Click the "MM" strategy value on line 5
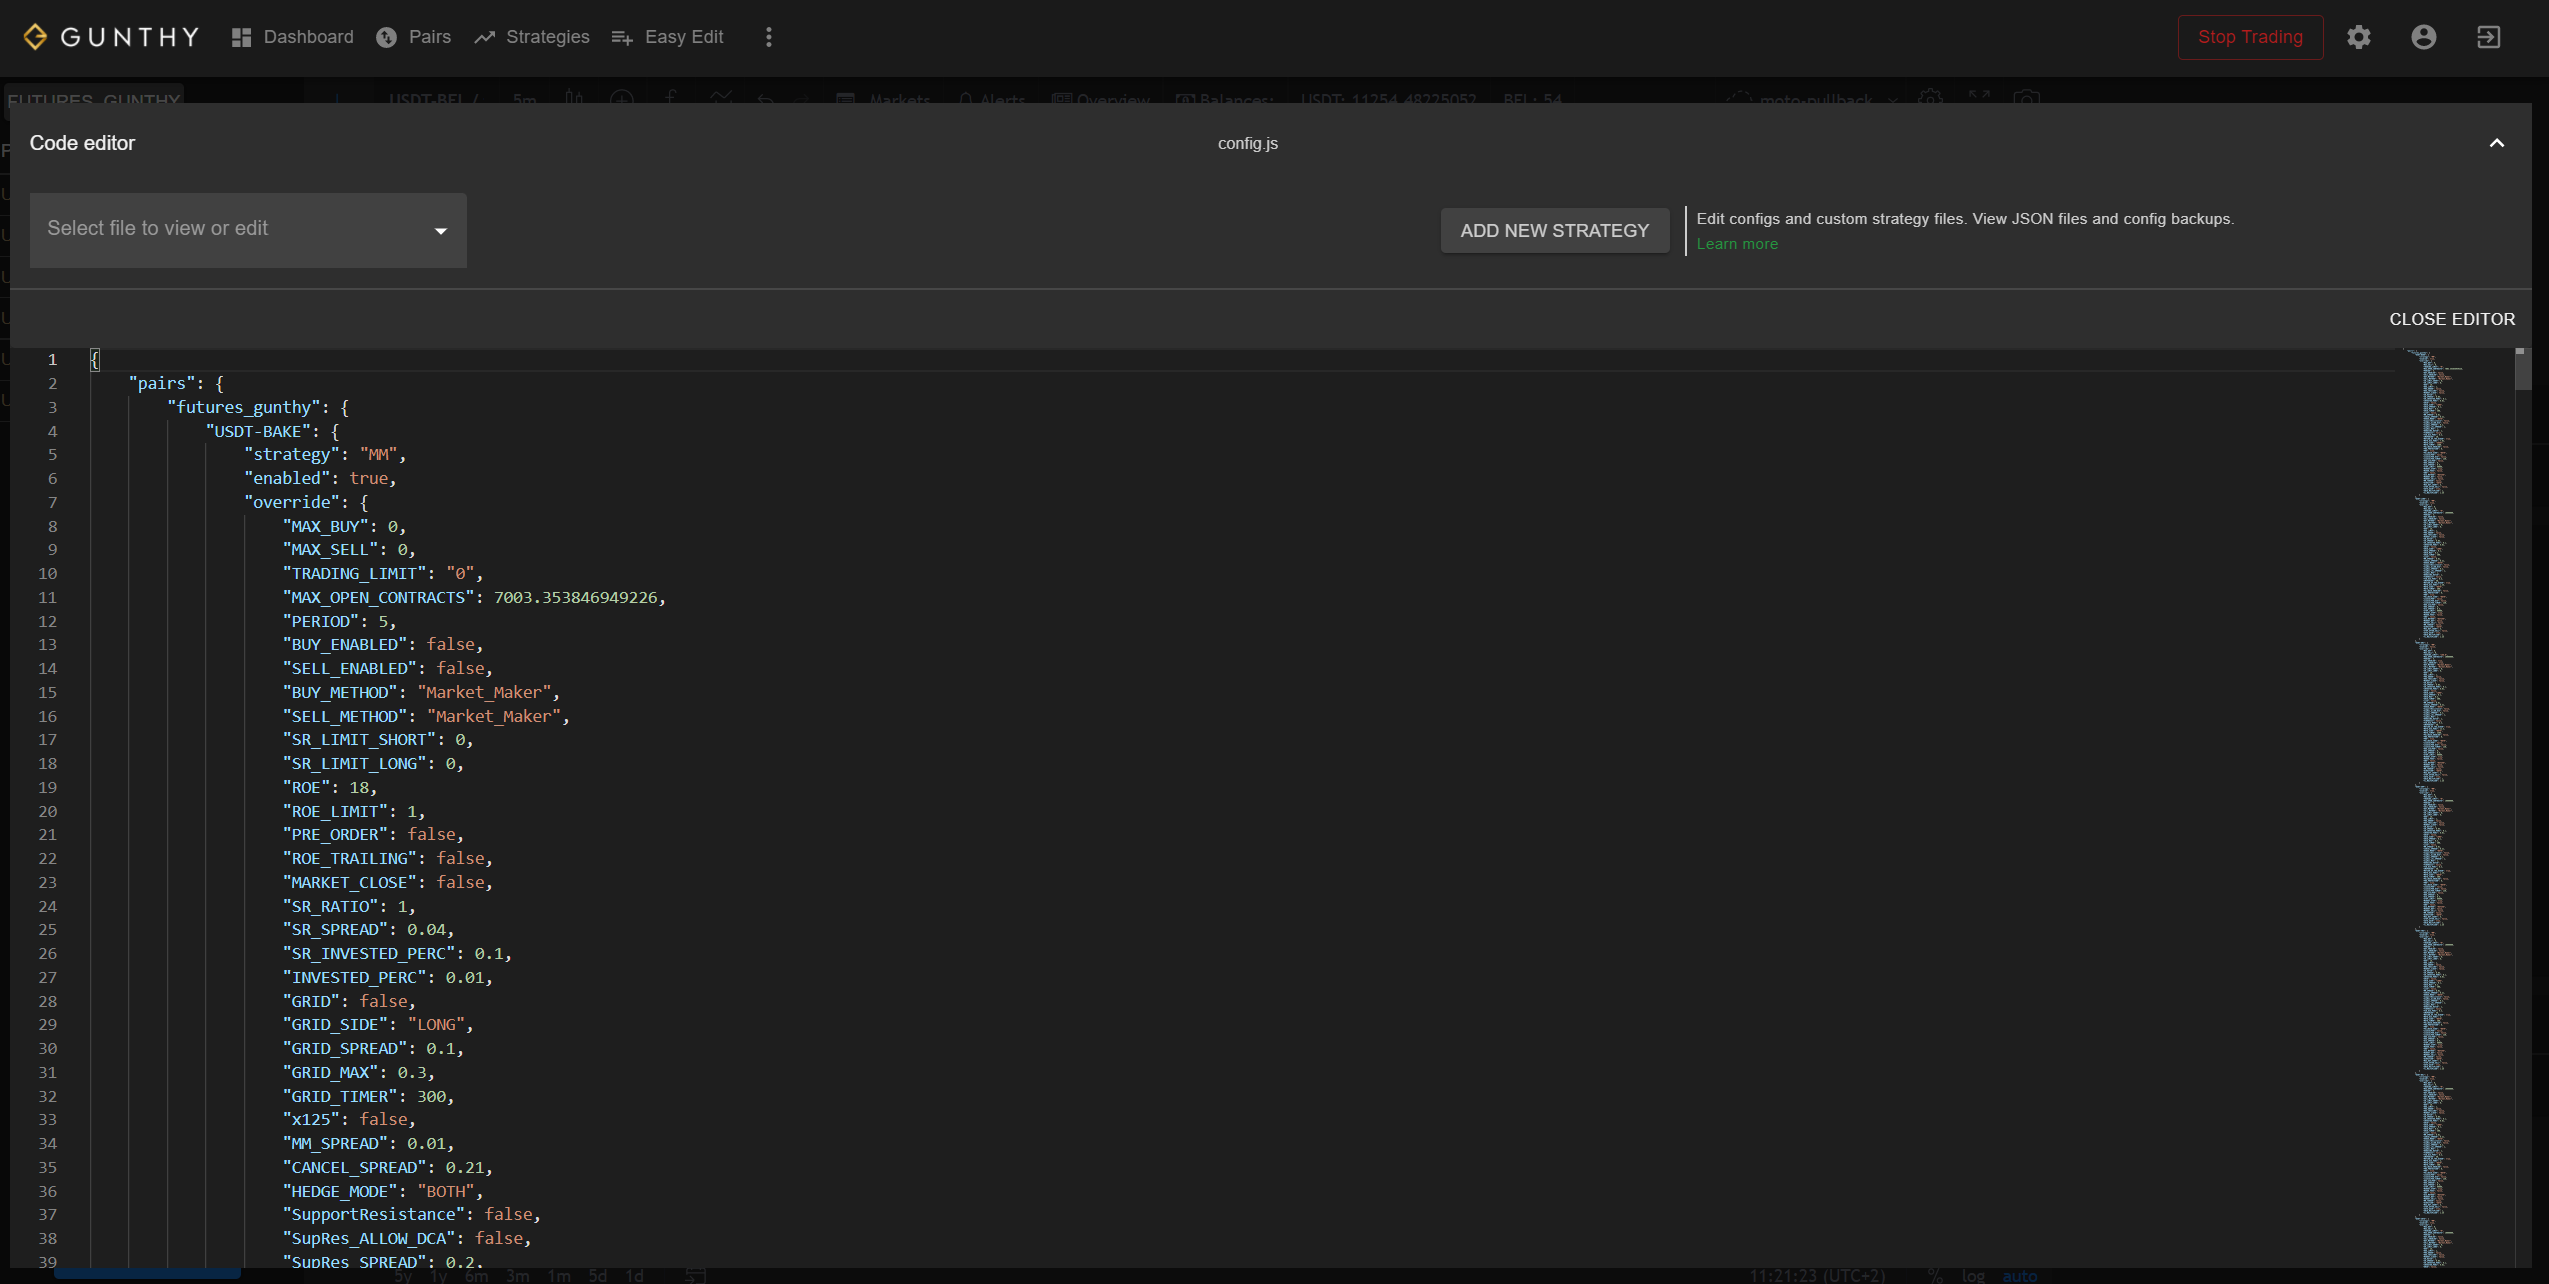The height and width of the screenshot is (1284, 2549). [378, 454]
